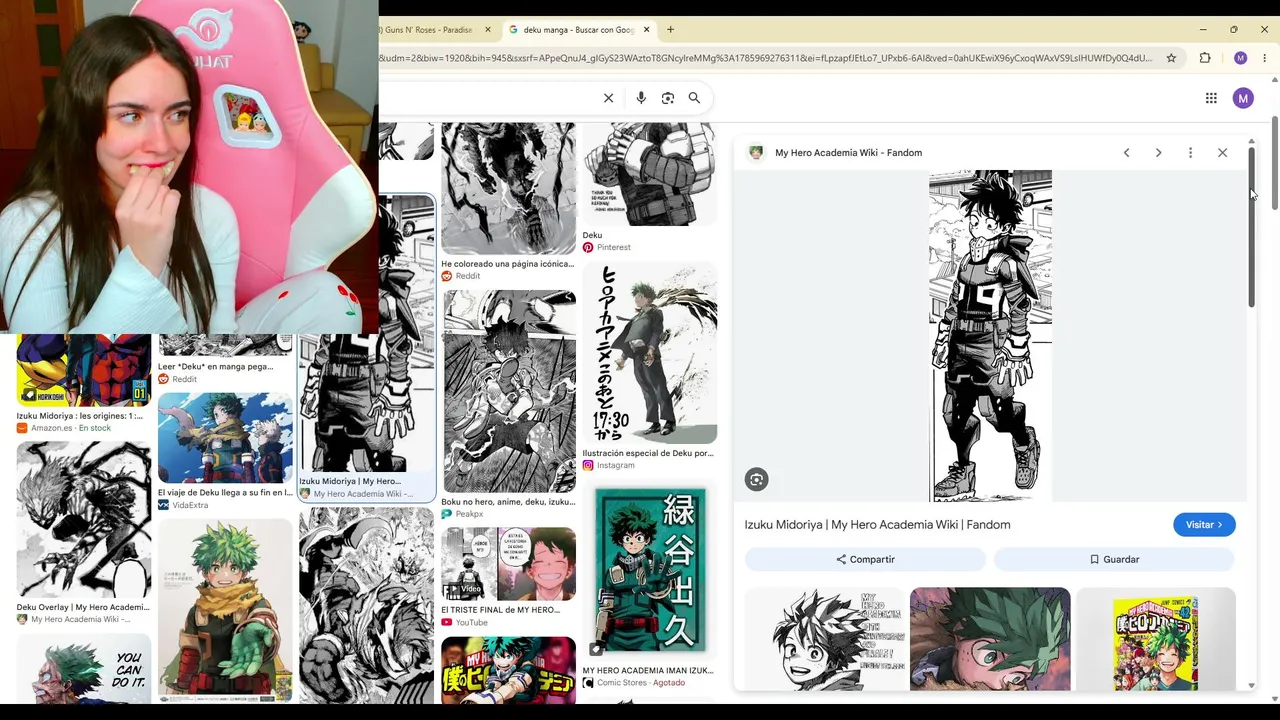Open the Chrome extensions menu
The height and width of the screenshot is (720, 1280).
1205,58
